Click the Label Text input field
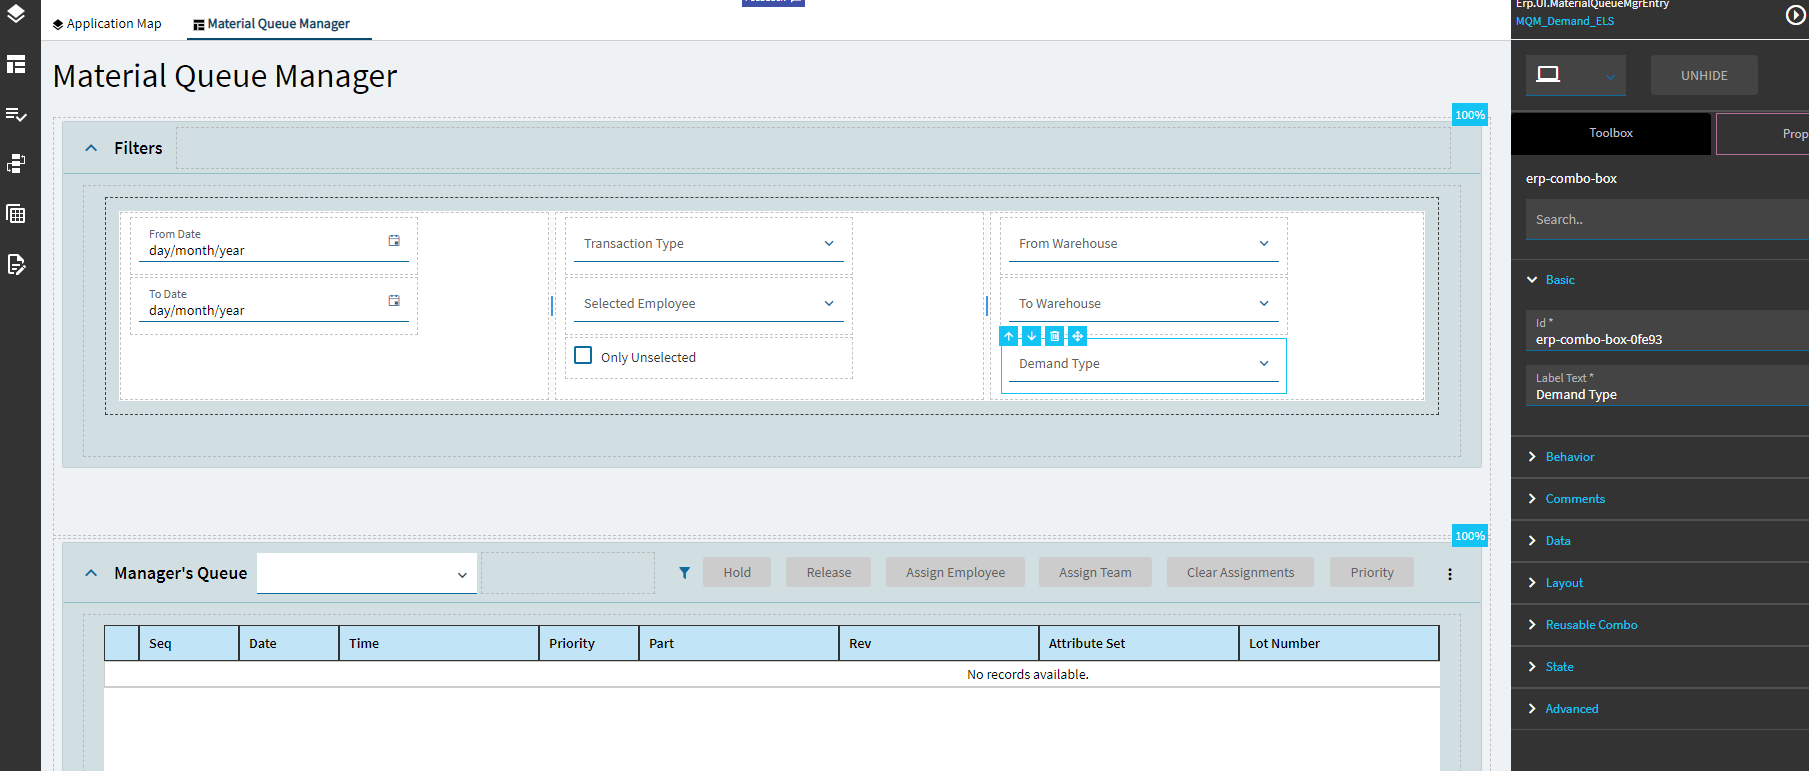Image resolution: width=1809 pixels, height=771 pixels. [x=1668, y=386]
